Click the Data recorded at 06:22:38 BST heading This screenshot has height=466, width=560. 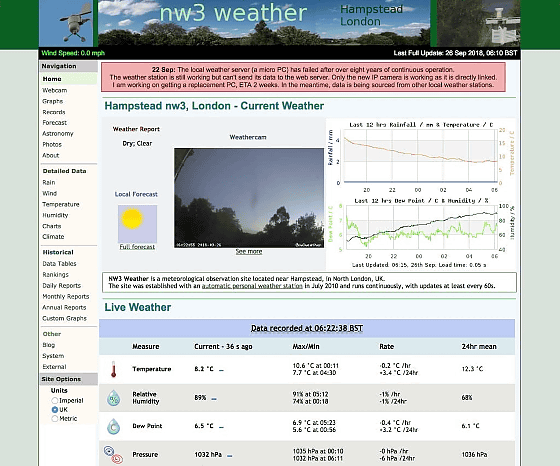307,328
